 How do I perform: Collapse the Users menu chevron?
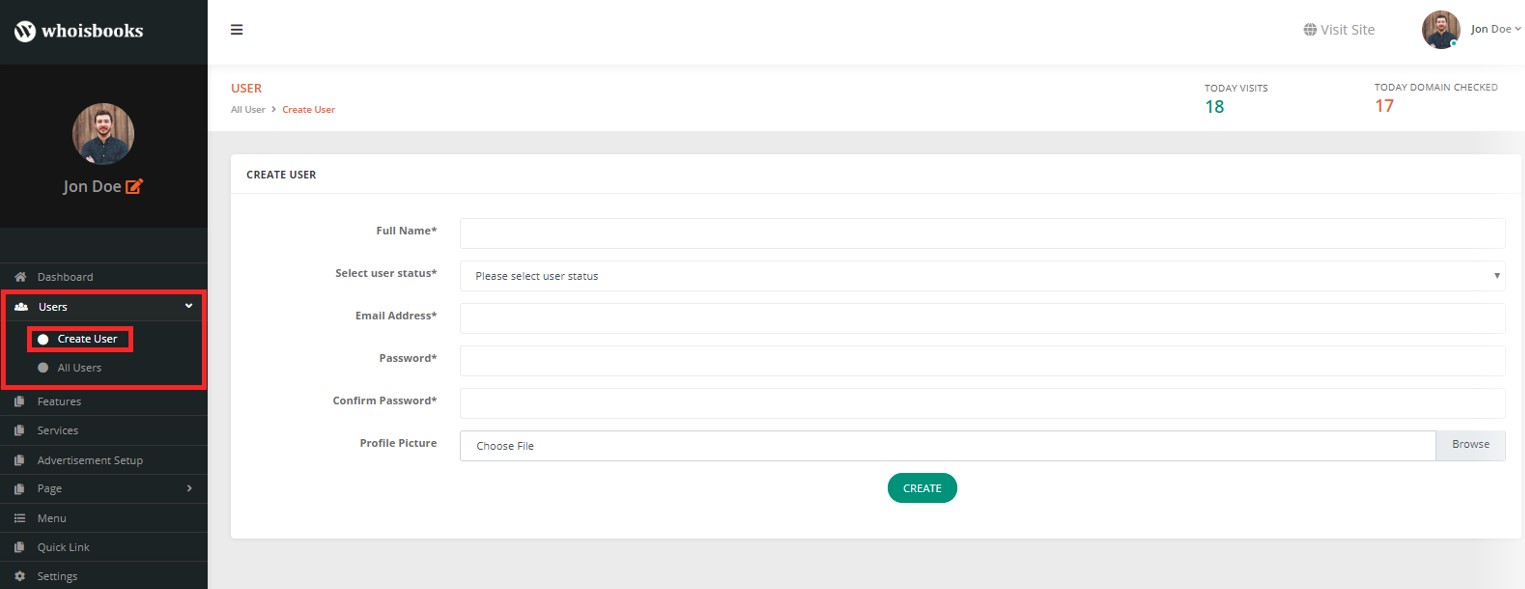click(189, 307)
